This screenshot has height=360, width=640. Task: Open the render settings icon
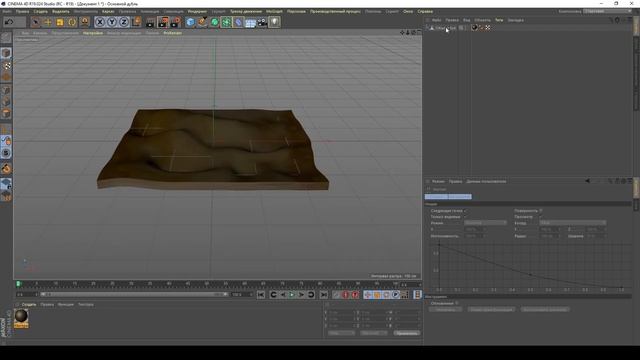tap(176, 22)
